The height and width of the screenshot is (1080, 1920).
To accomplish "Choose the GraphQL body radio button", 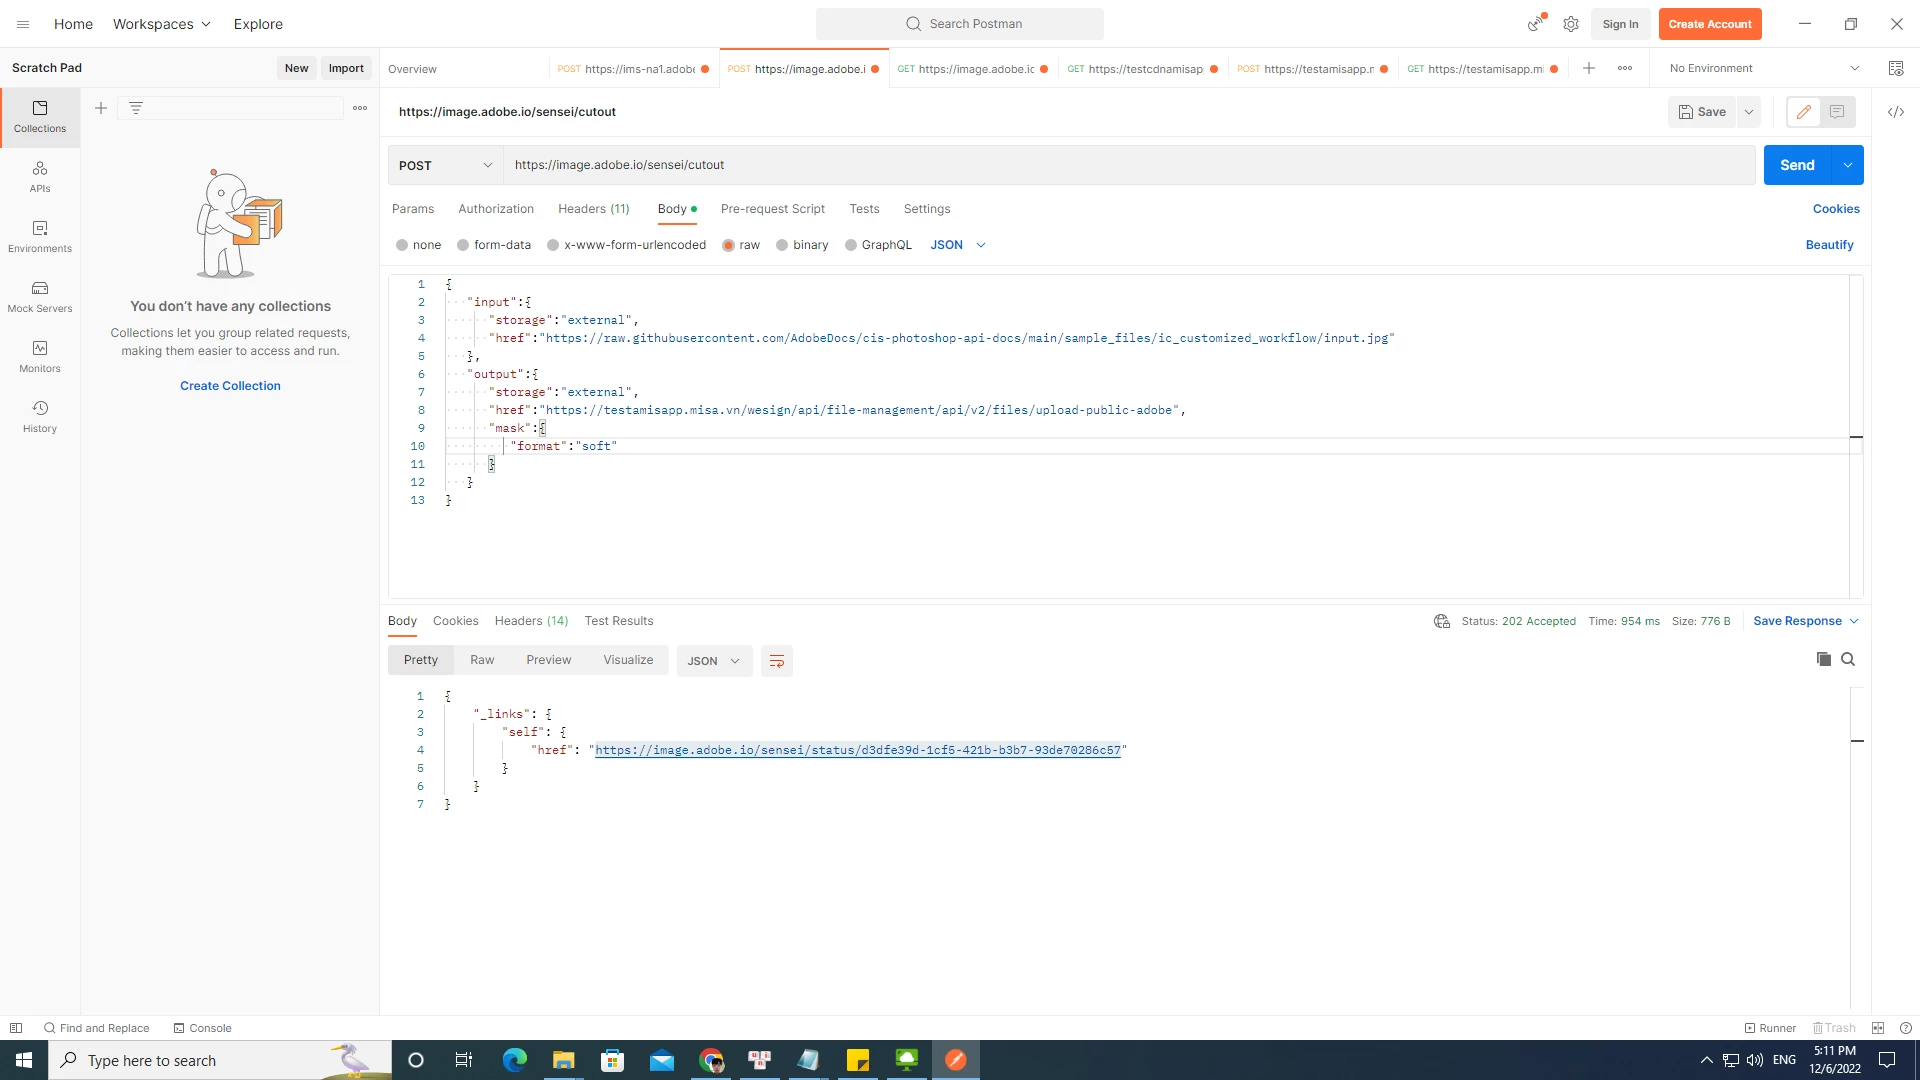I will click(x=851, y=245).
